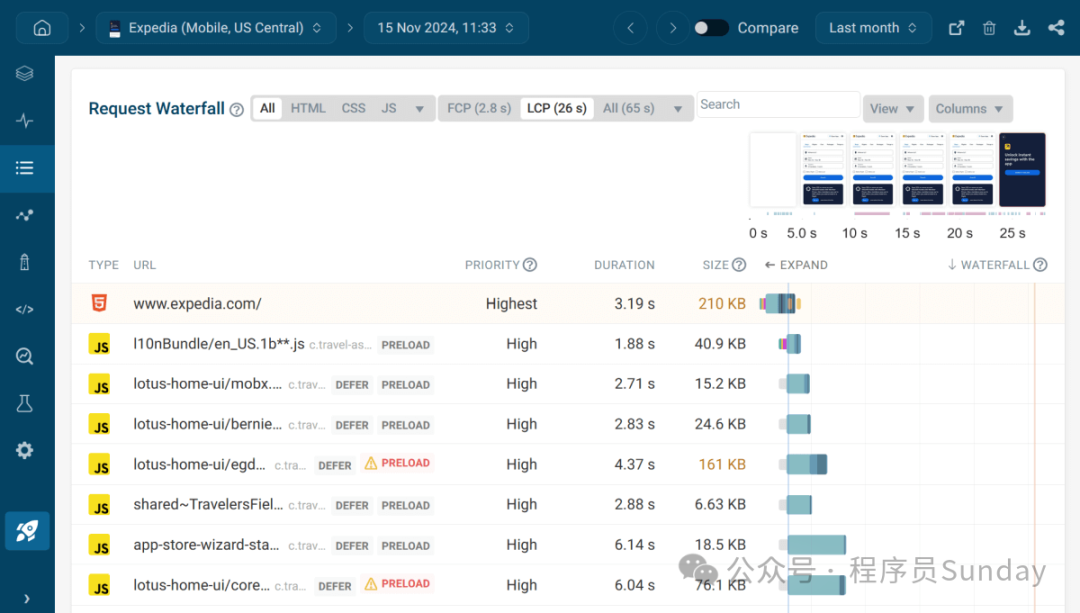Click the download icon
Screen dimensions: 1080x613
(x=1022, y=28)
